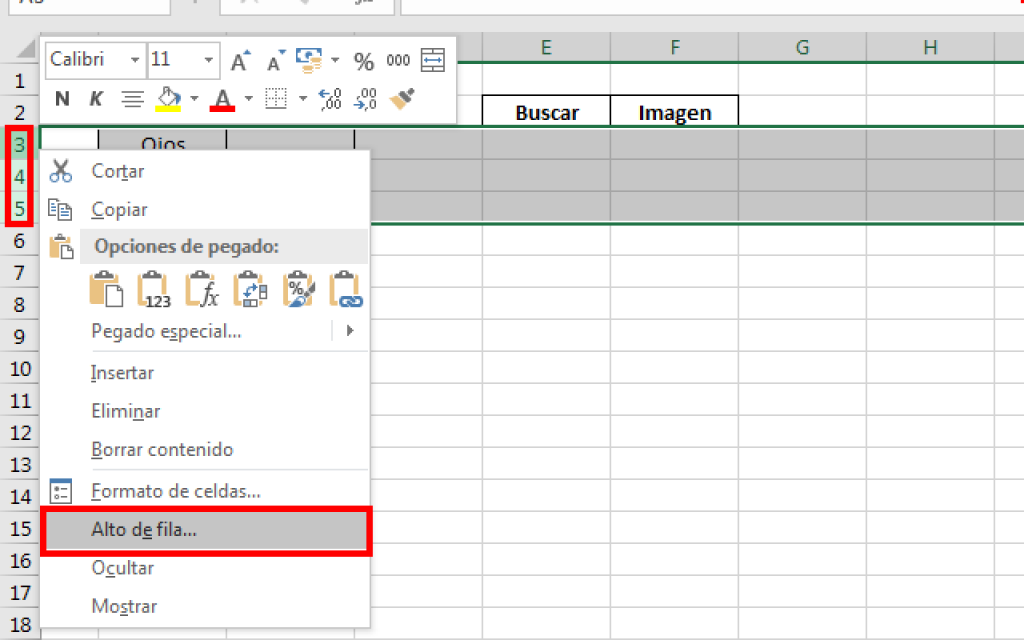1024x640 pixels.
Task: Choose "Ocultar" in the context menu
Action: point(122,568)
